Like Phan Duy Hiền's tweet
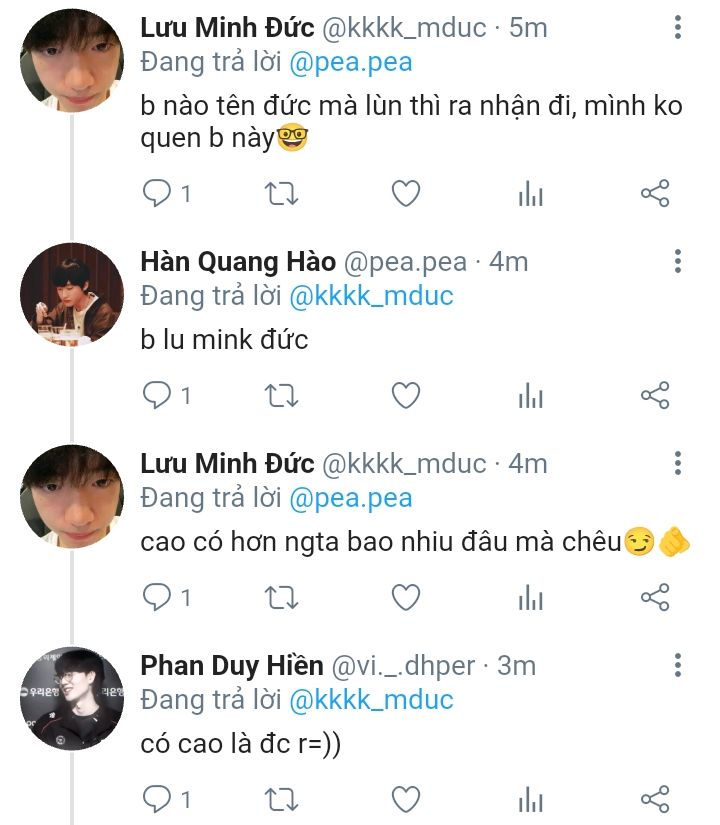 point(405,799)
